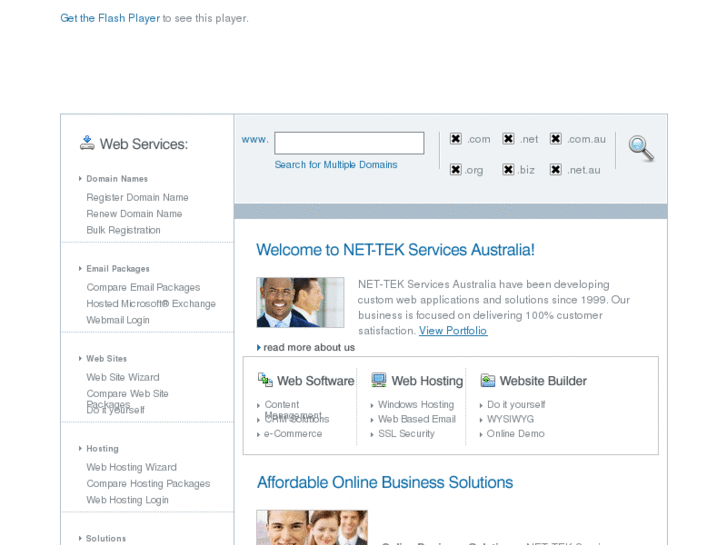The width and height of the screenshot is (727, 545).
Task: Toggle the .biz domain checkbox
Action: (508, 170)
